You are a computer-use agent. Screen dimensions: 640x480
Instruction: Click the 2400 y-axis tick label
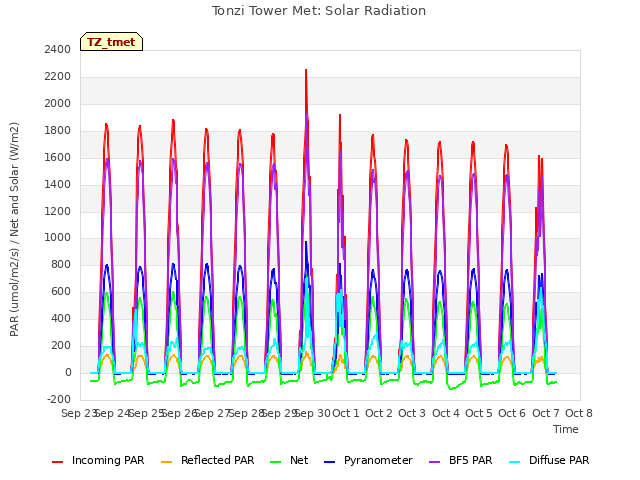pos(58,49)
